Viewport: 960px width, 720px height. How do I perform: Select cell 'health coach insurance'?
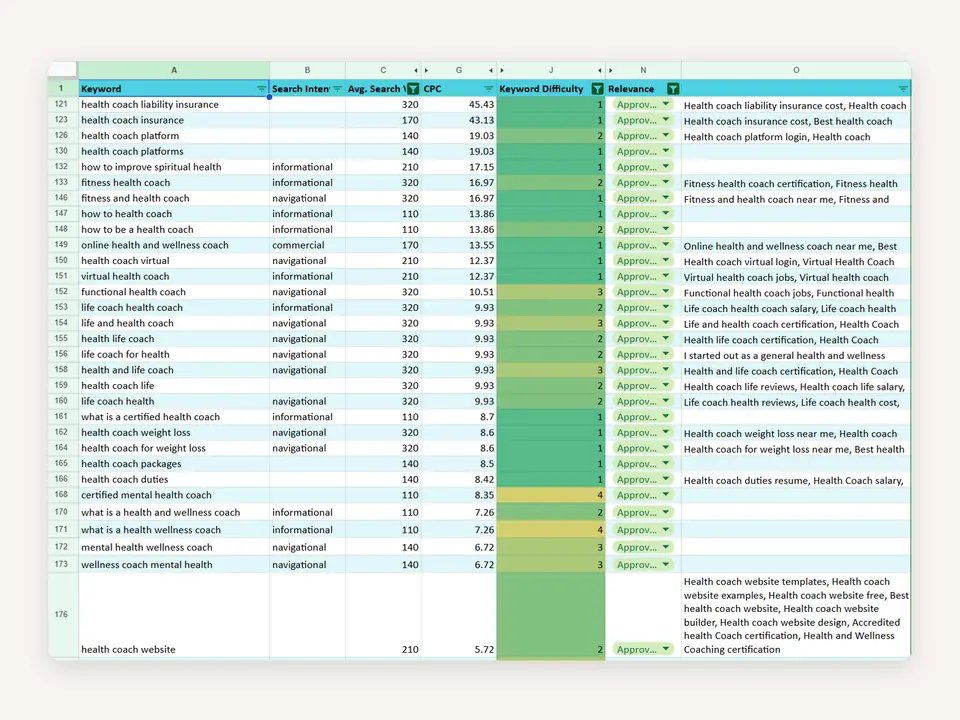(174, 120)
